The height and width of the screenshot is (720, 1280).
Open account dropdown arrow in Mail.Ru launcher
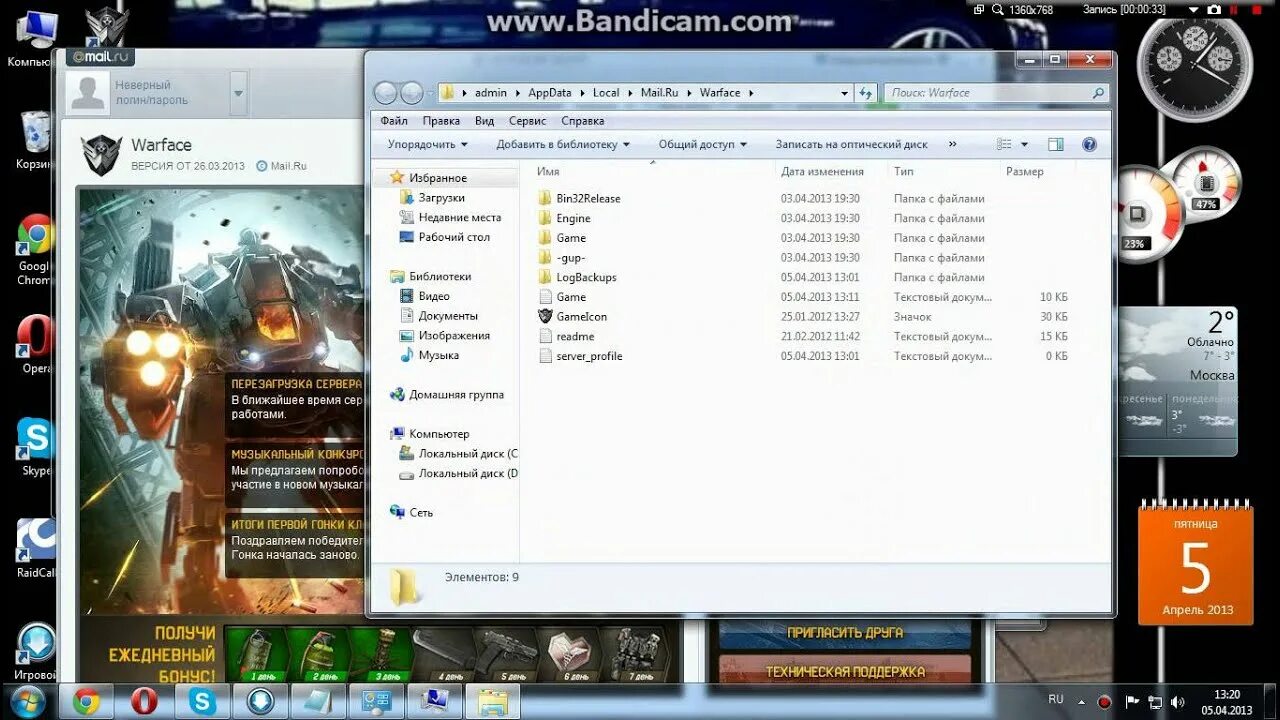coord(238,94)
